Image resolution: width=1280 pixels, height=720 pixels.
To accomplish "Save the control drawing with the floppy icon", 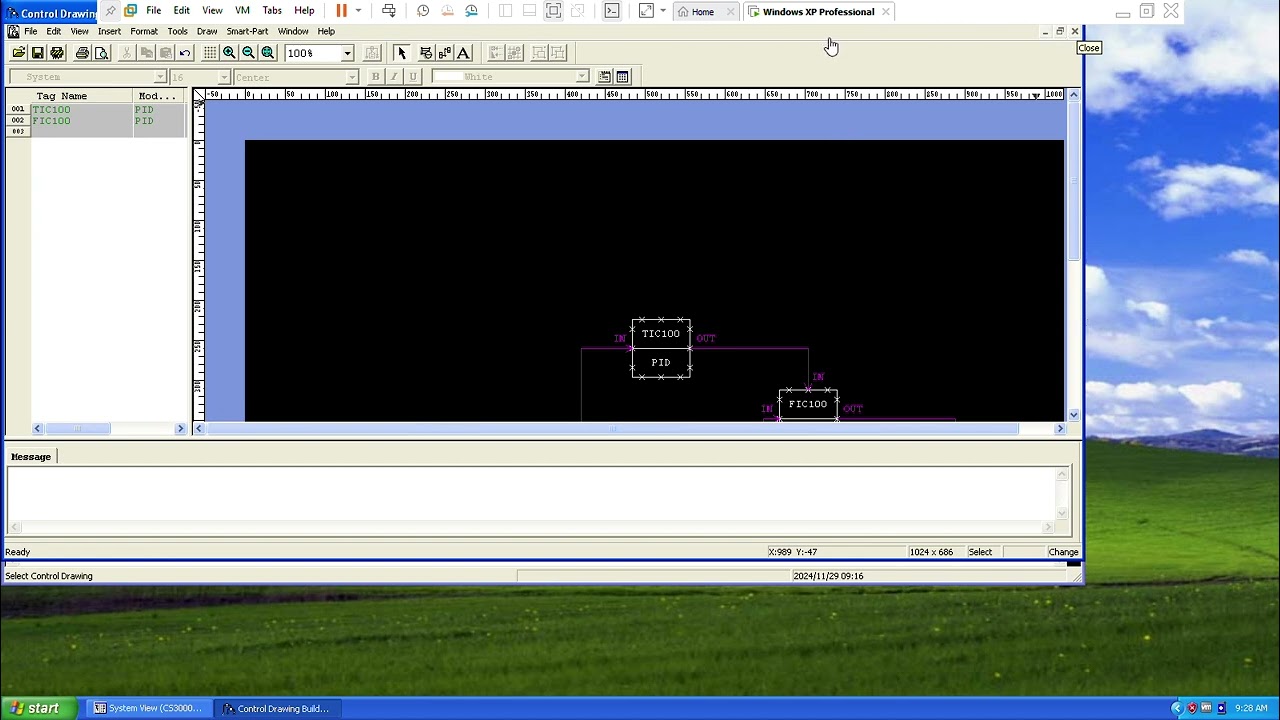I will point(38,53).
